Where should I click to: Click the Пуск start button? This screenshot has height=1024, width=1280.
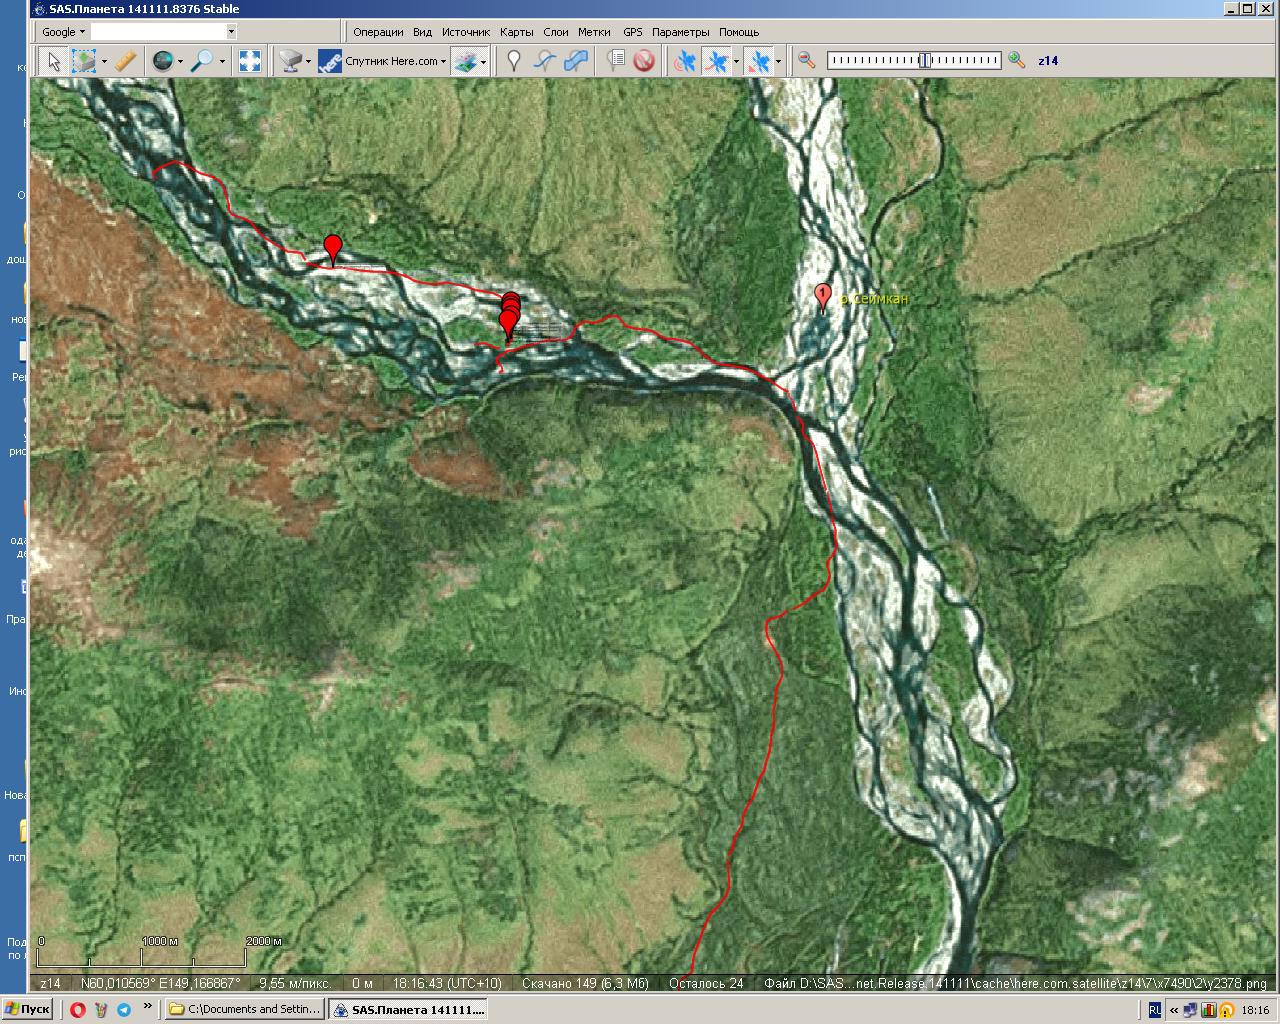pos(27,1009)
